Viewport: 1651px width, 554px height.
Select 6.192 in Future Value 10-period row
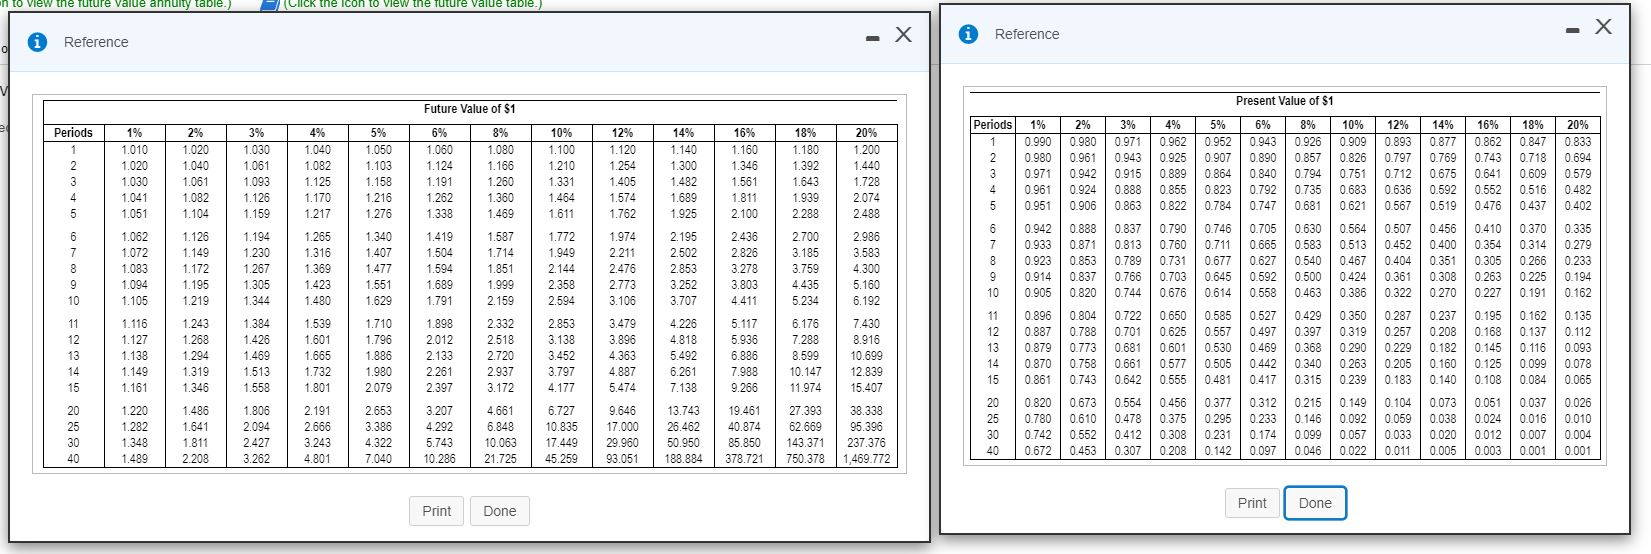click(866, 301)
